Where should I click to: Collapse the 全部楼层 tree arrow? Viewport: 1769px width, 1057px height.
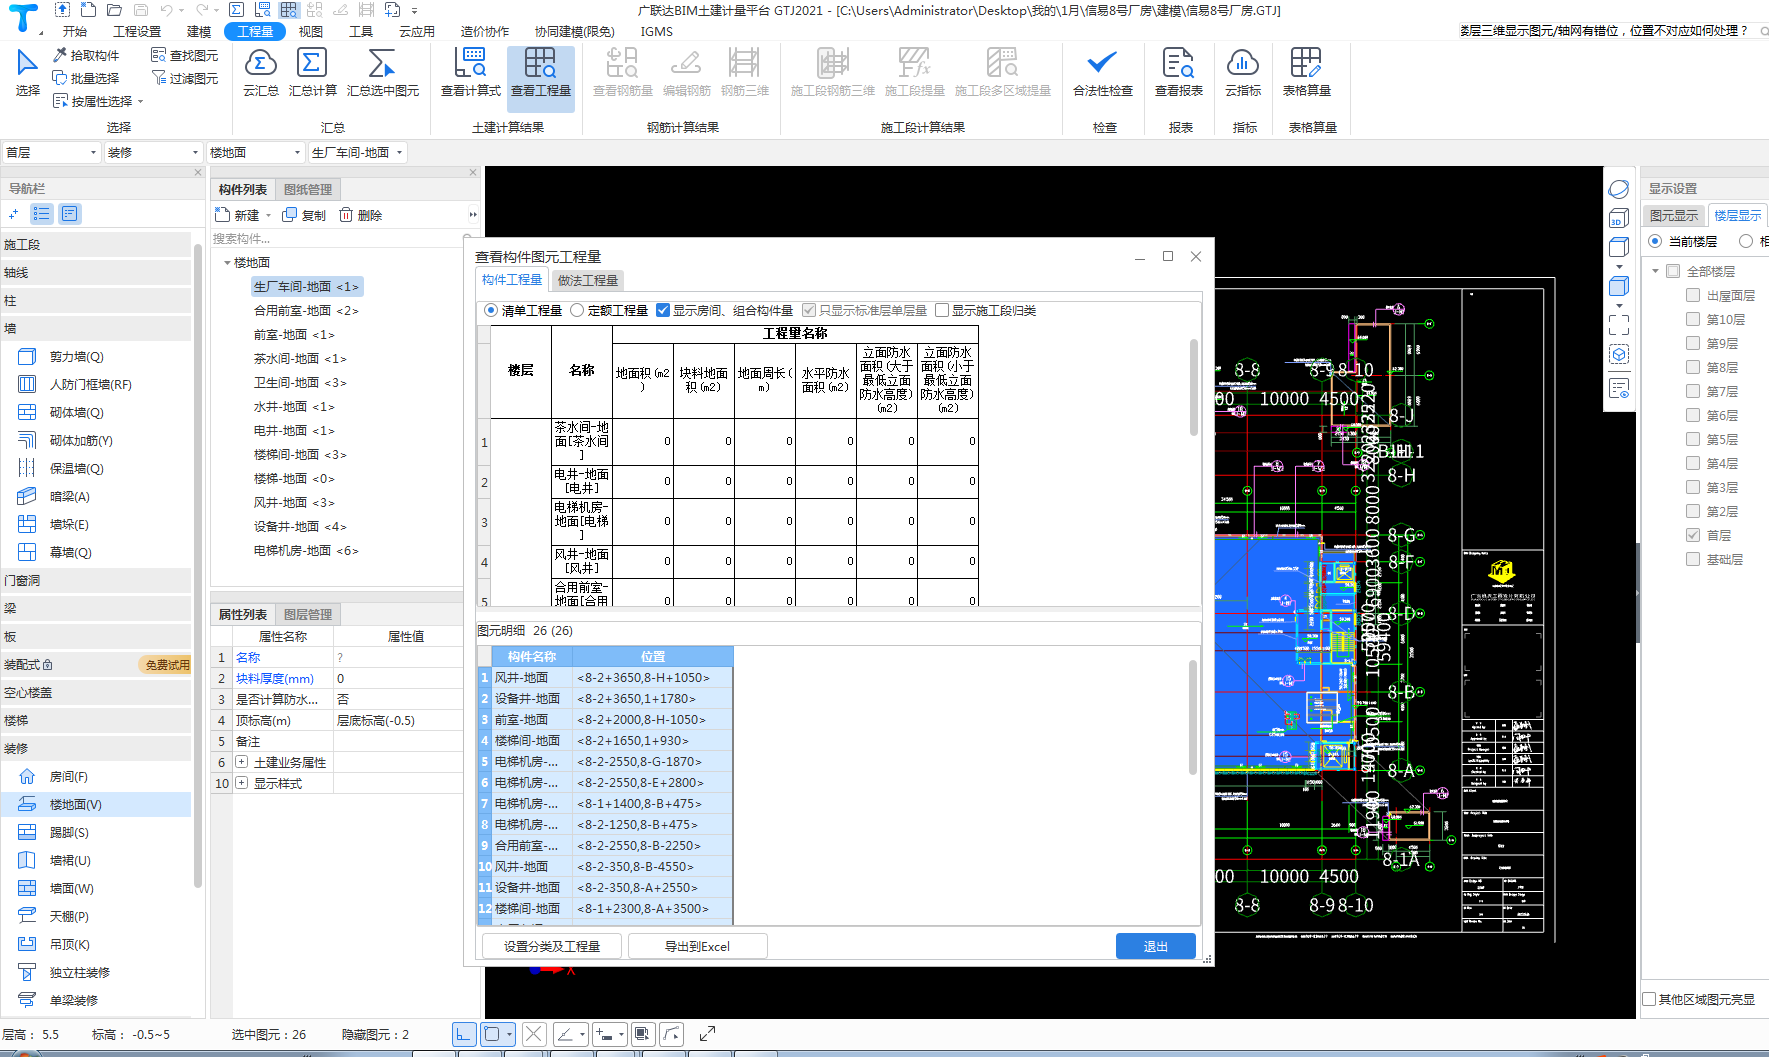click(x=1655, y=271)
